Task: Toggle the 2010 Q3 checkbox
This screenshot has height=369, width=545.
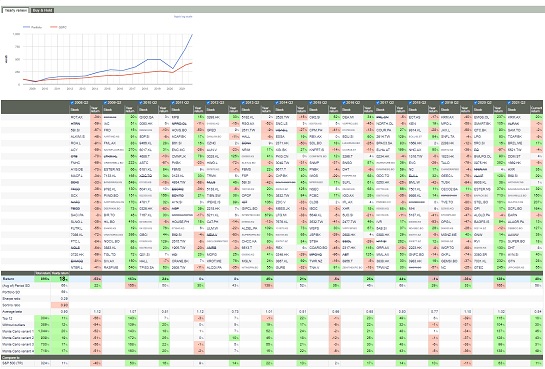Action: [x=141, y=103]
